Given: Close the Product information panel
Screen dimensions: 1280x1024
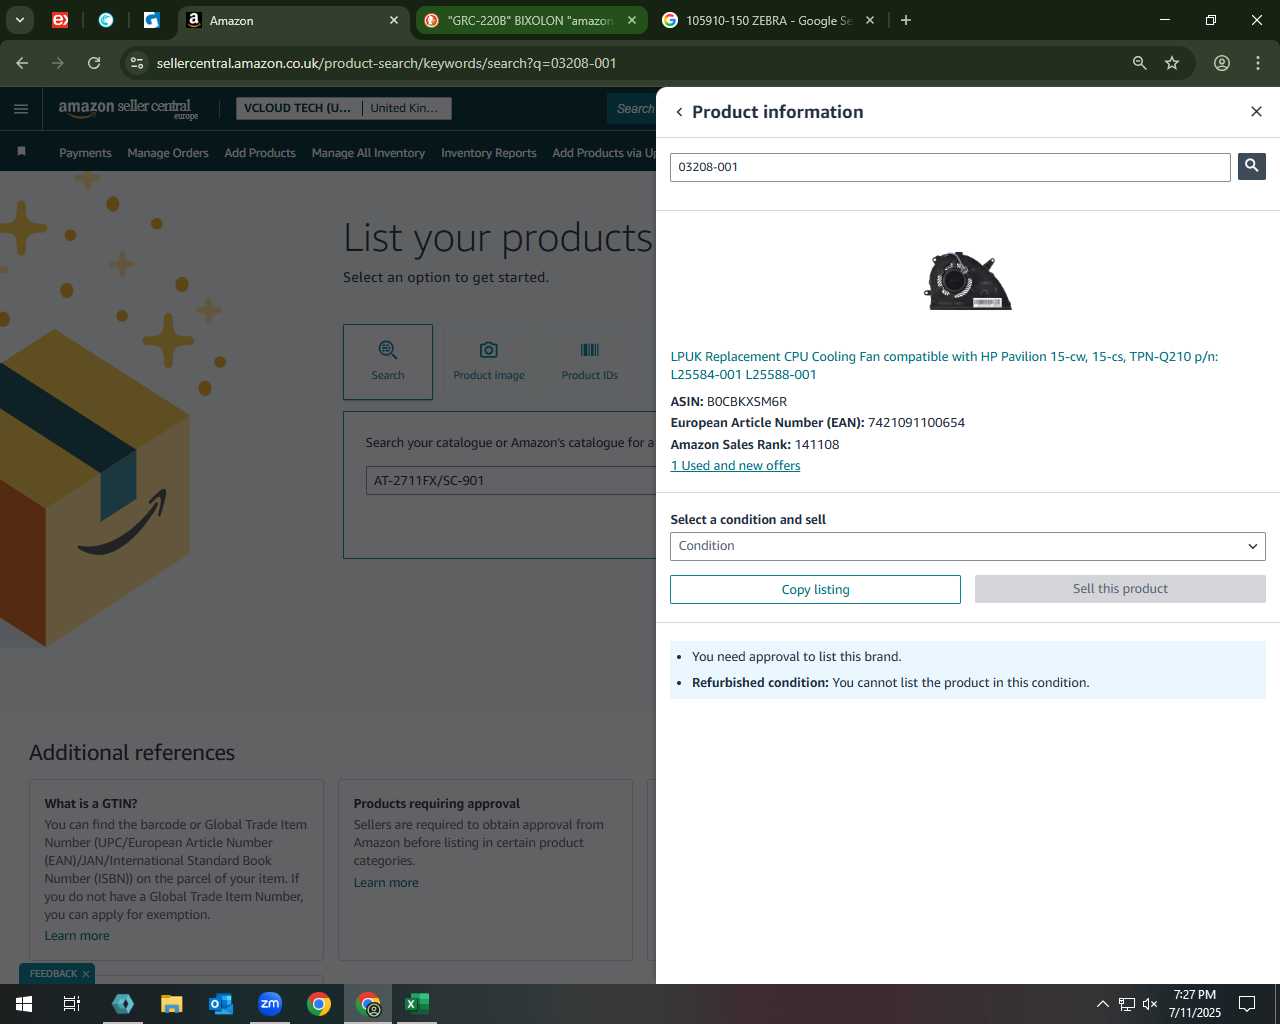Looking at the screenshot, I should 1256,111.
